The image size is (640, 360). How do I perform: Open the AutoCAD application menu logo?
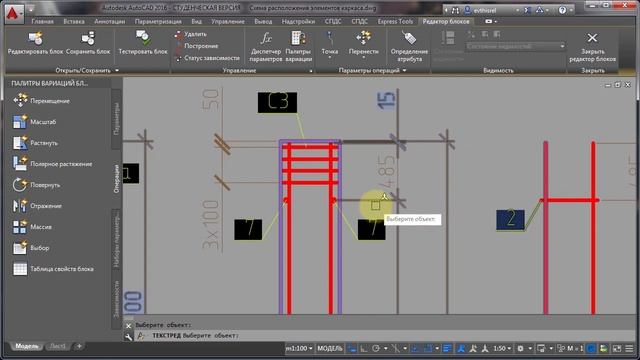13,13
